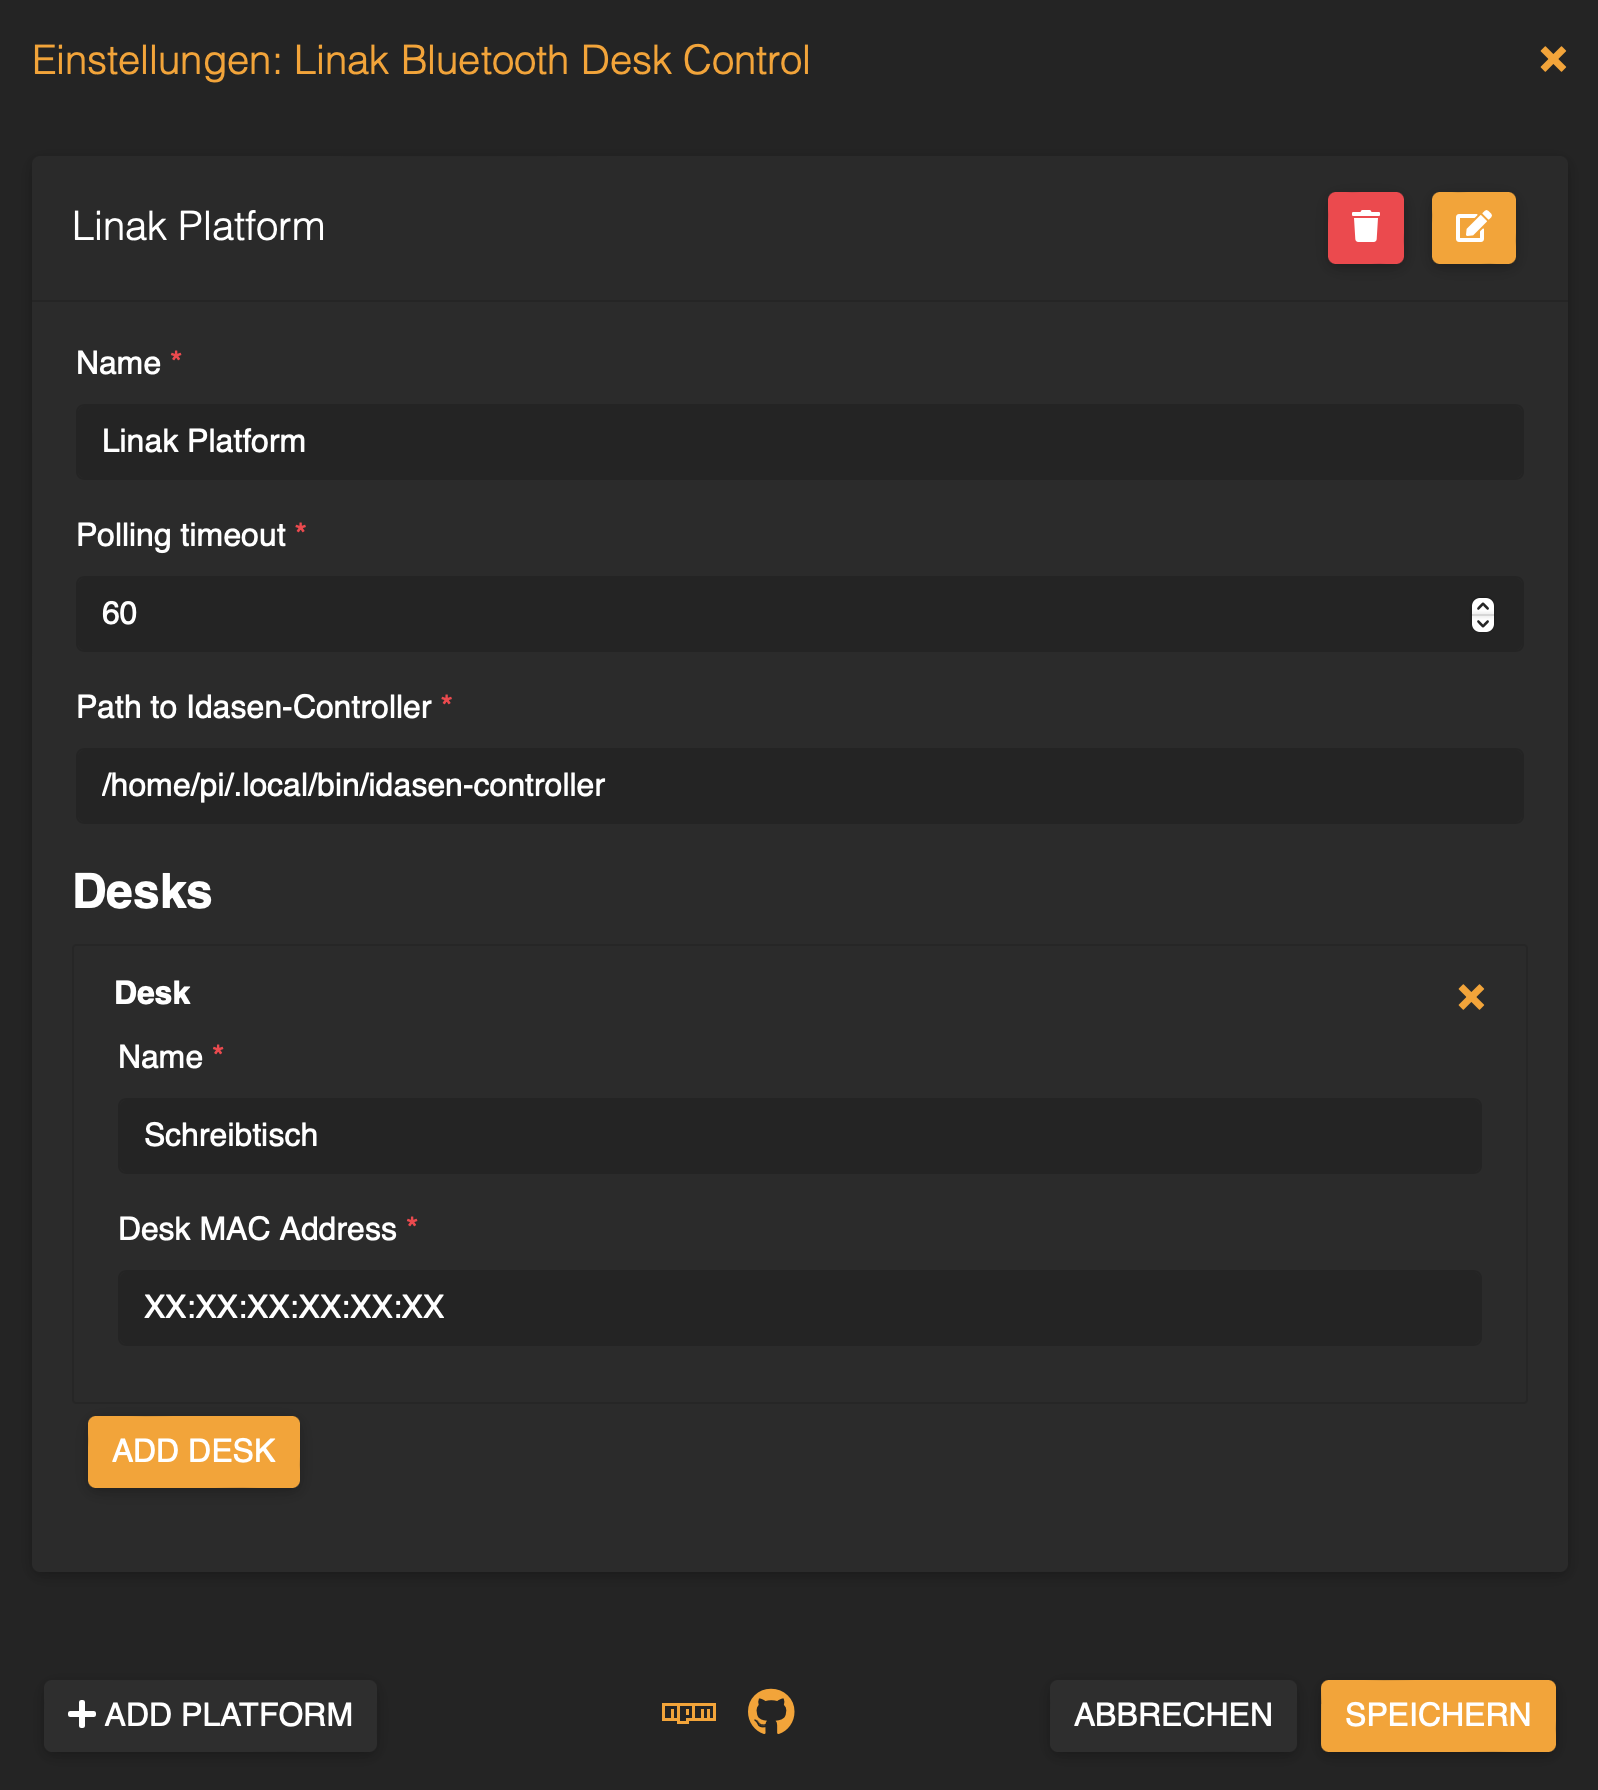1598x1790 pixels.
Task: Focus the Path to Idasen-Controller field
Action: 800,786
